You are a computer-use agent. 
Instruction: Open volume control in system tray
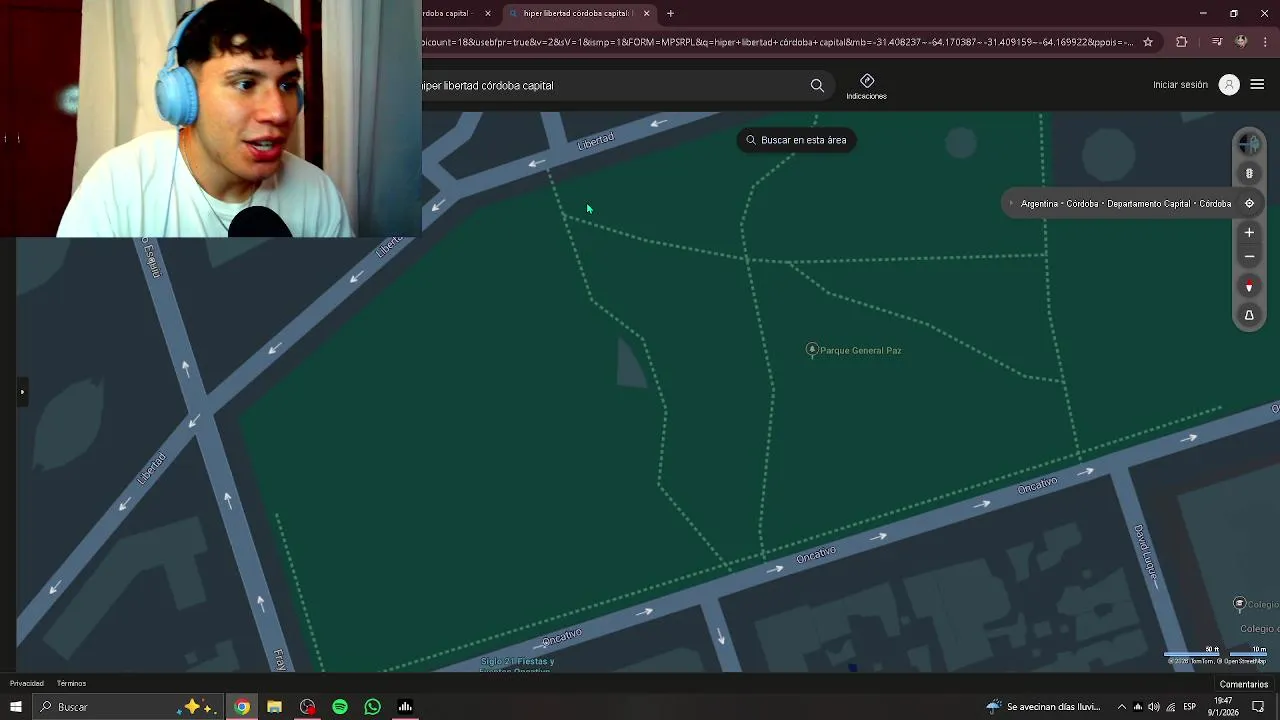1154,707
